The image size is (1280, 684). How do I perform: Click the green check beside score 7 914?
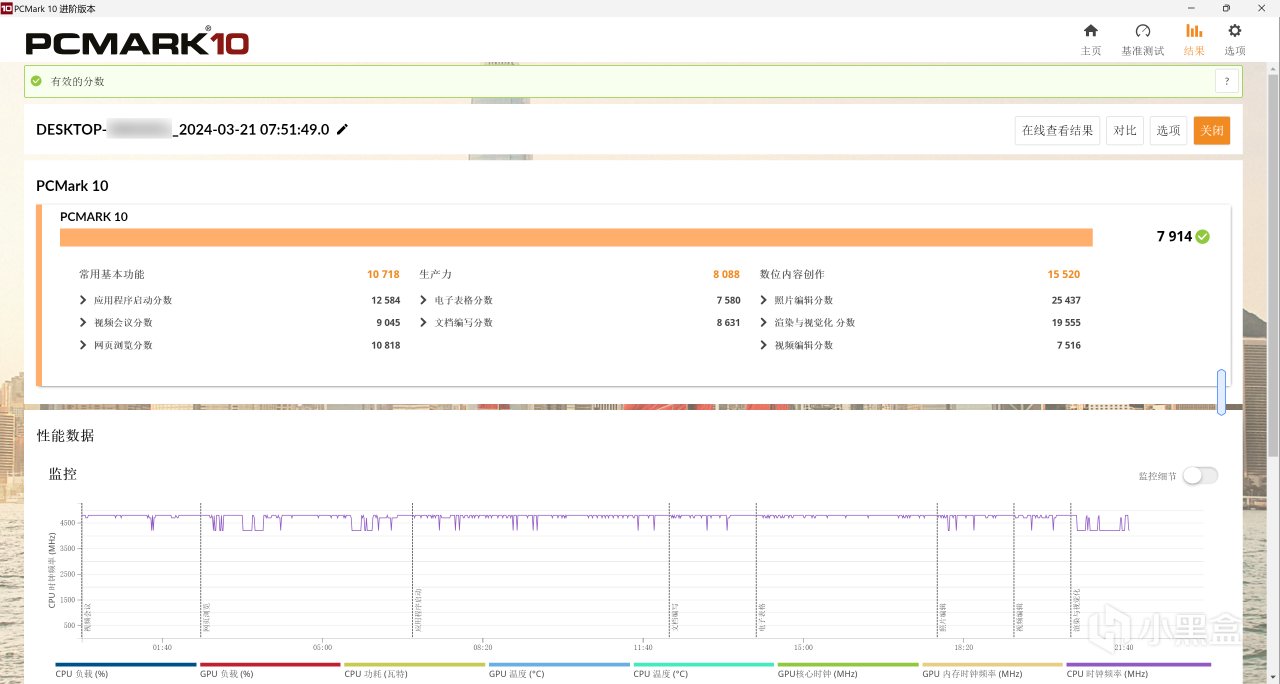[1202, 237]
